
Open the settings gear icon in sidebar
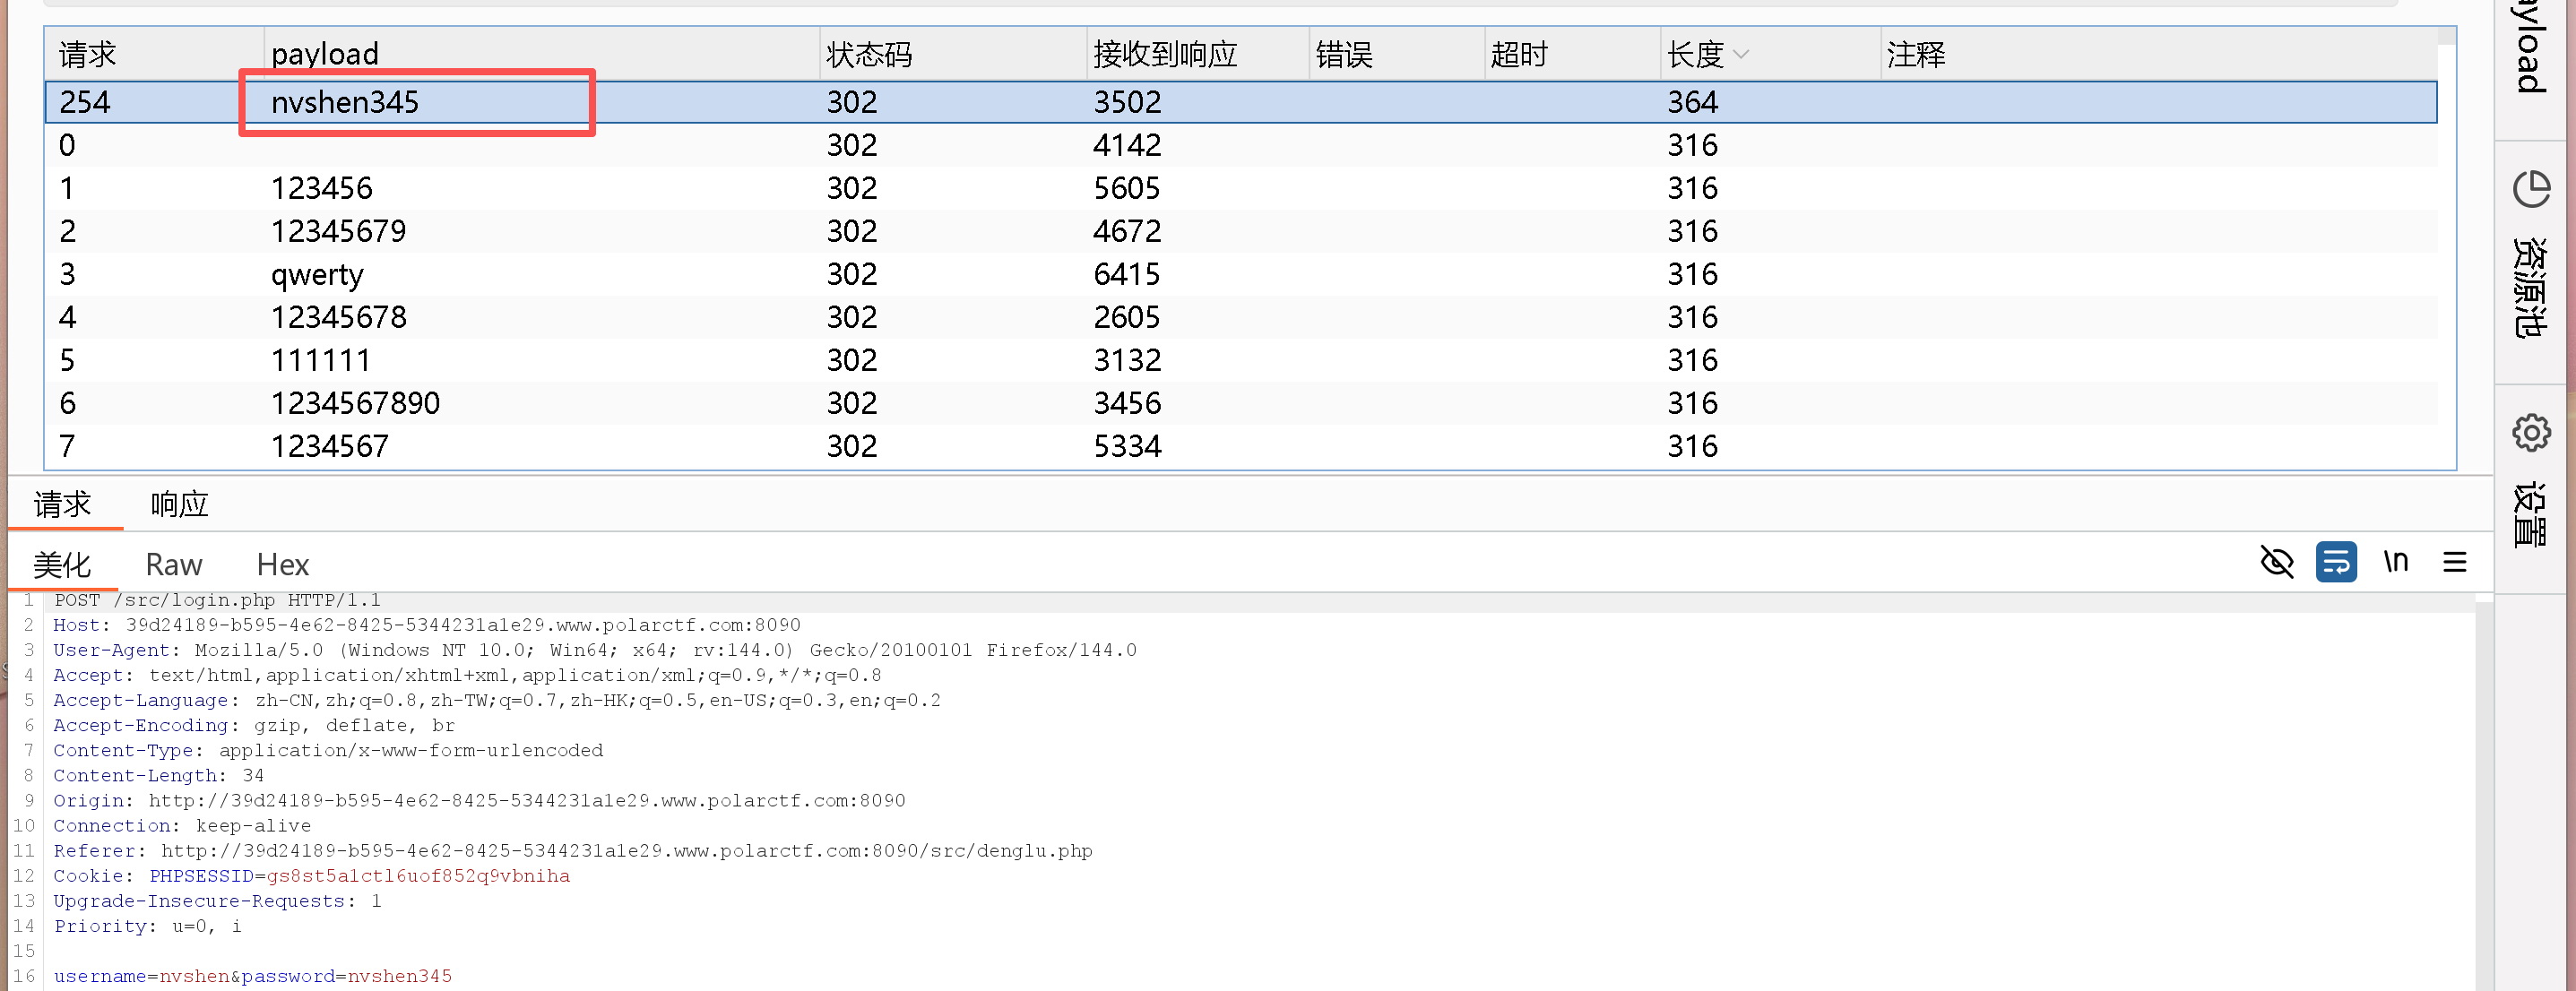[2531, 433]
